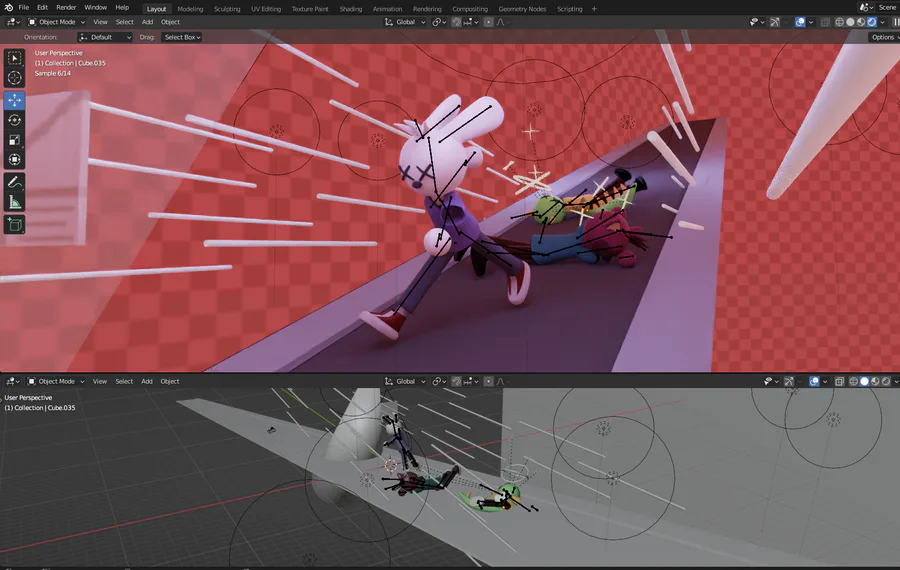Screen dimensions: 900x570
Task: Open the Add menu in the bottom viewport header
Action: point(147,381)
